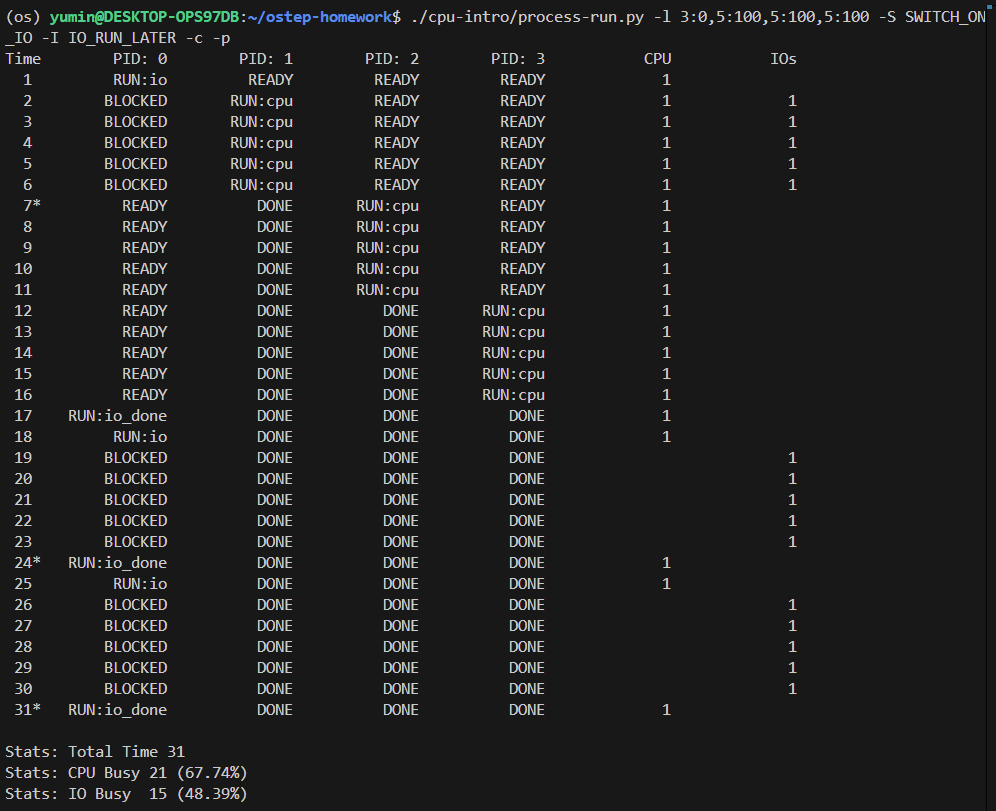Click BLOCKED in time row 30
This screenshot has height=811, width=996.
click(x=135, y=688)
